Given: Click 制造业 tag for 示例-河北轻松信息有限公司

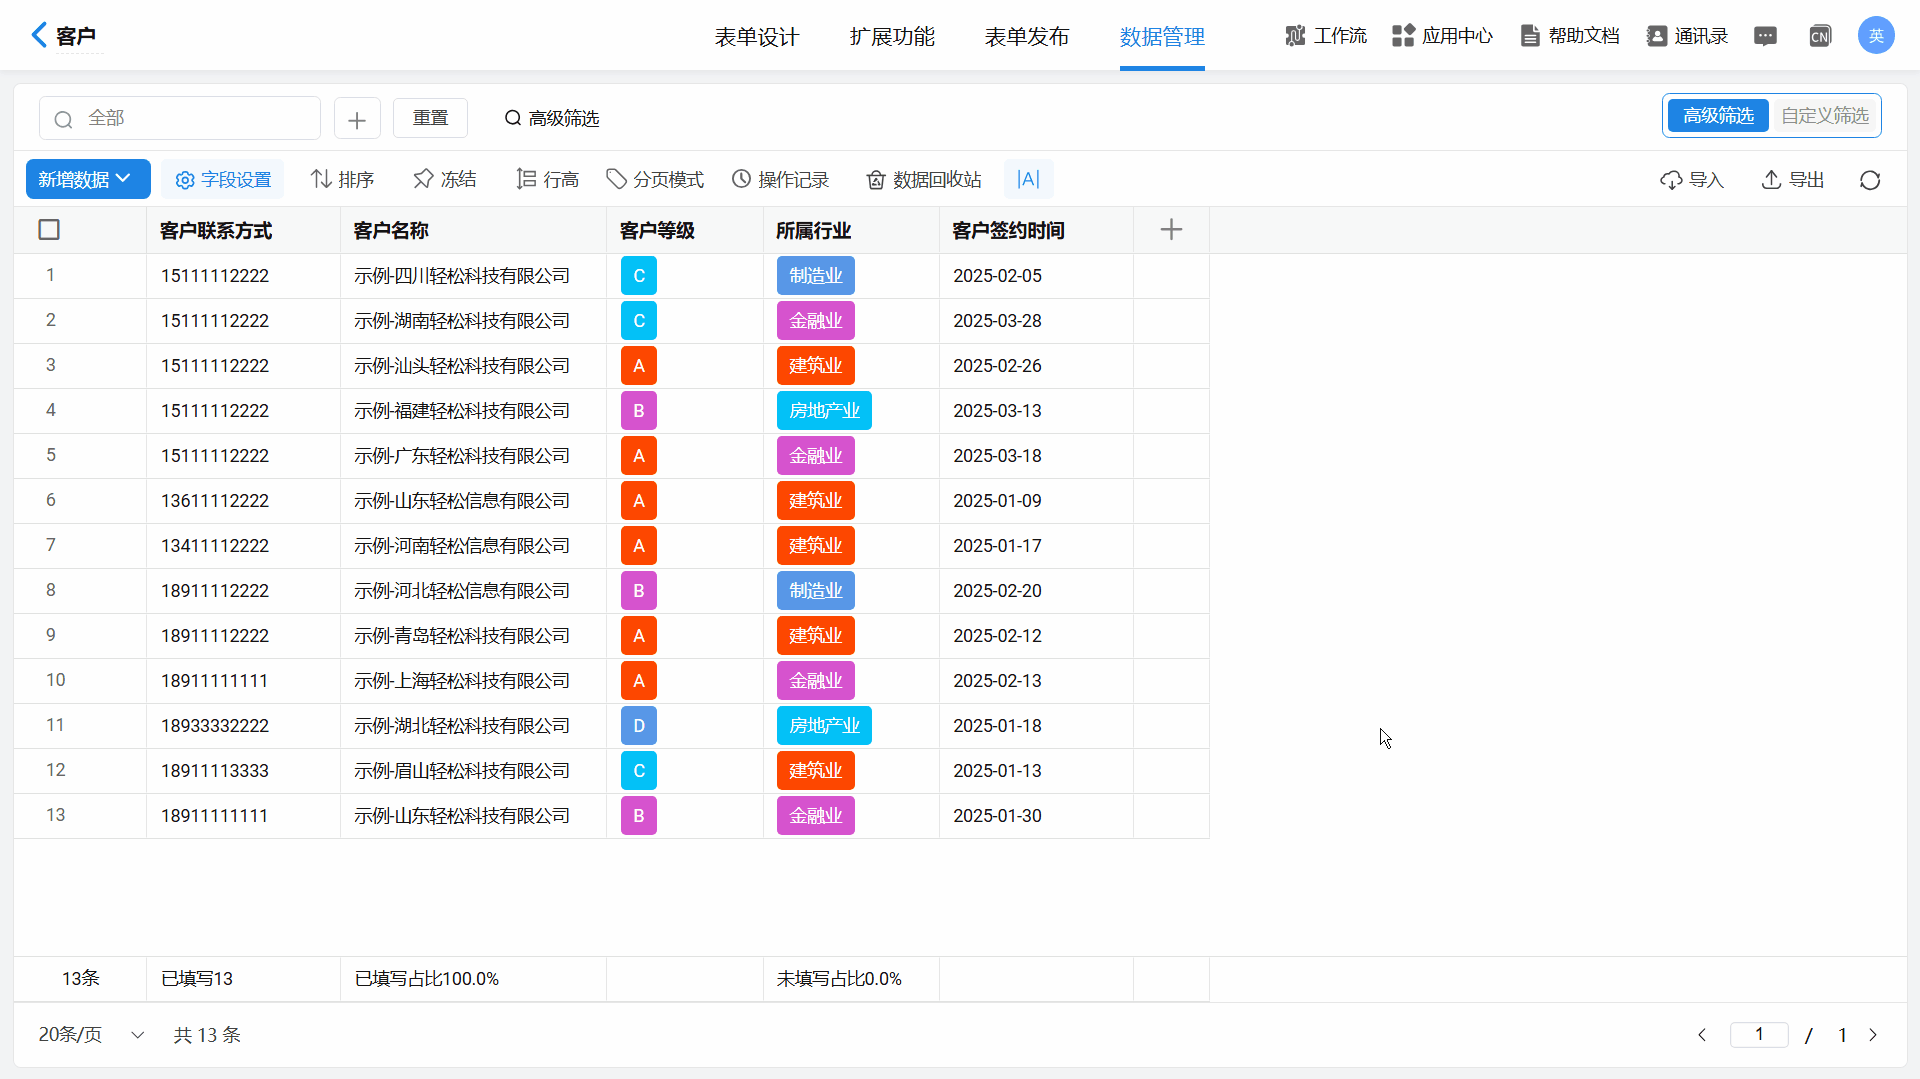Looking at the screenshot, I should tap(816, 591).
